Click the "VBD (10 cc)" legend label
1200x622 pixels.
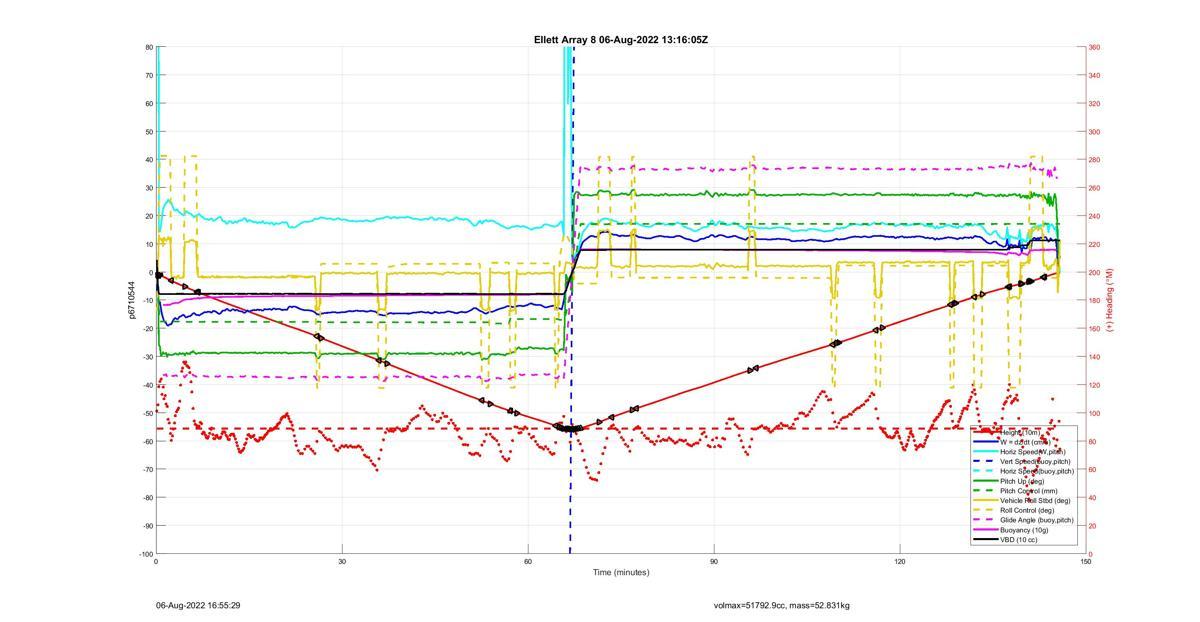(x=1019, y=540)
